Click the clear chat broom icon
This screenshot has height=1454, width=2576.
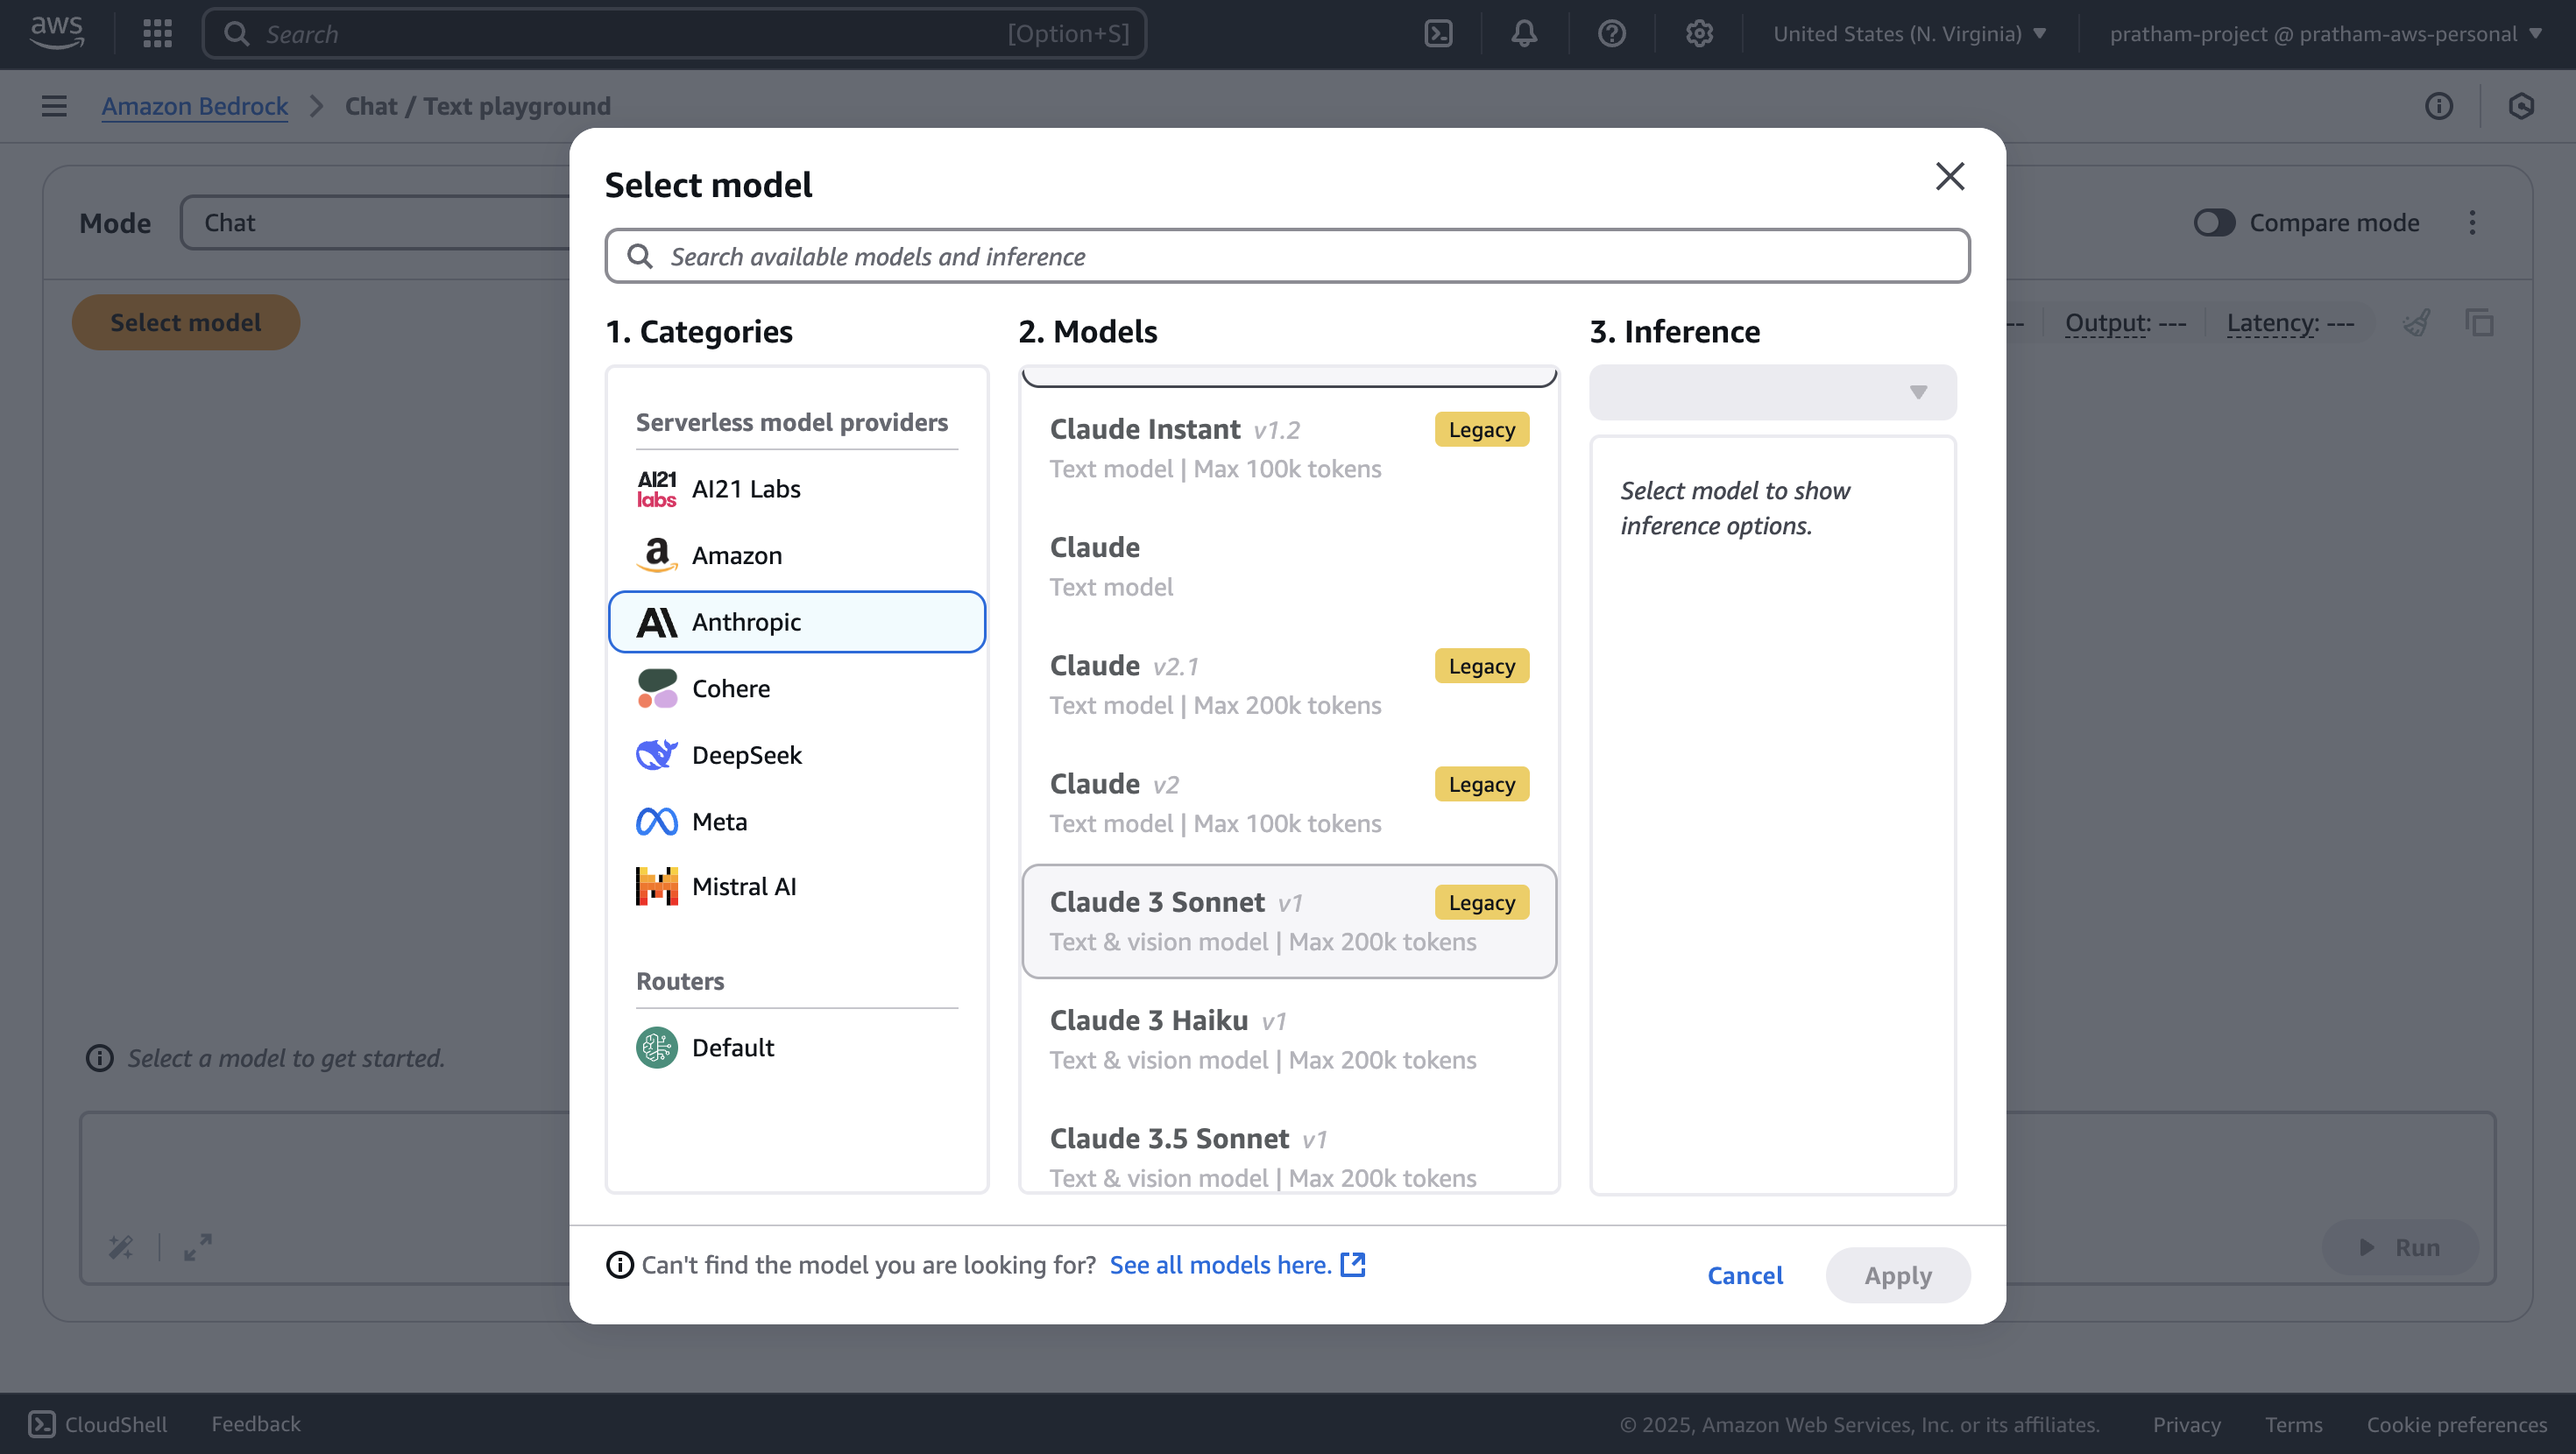pos(2417,323)
